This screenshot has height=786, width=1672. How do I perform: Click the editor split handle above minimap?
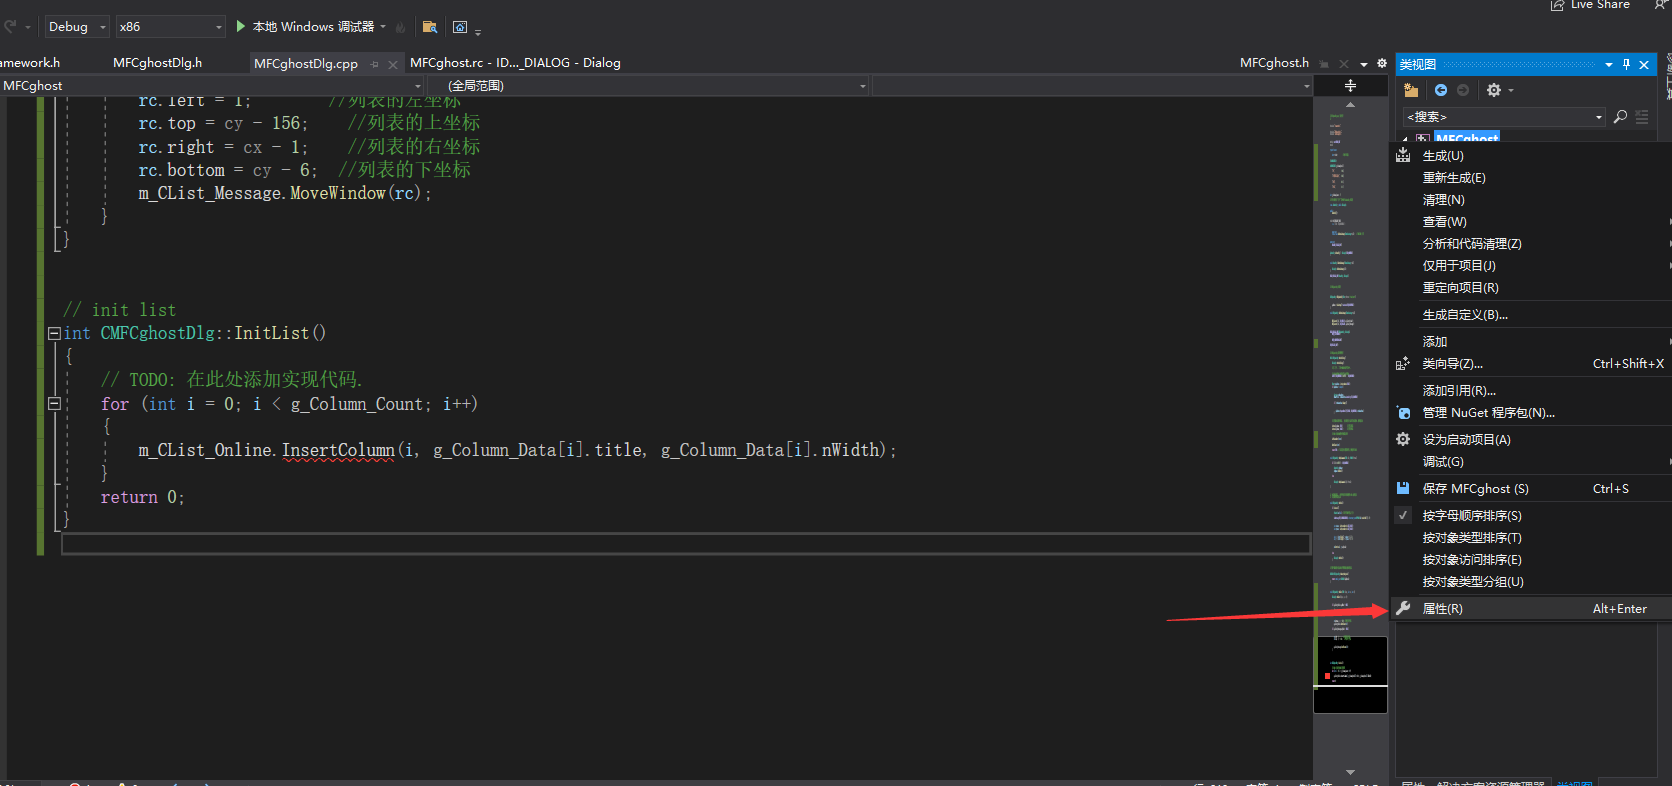(1350, 86)
